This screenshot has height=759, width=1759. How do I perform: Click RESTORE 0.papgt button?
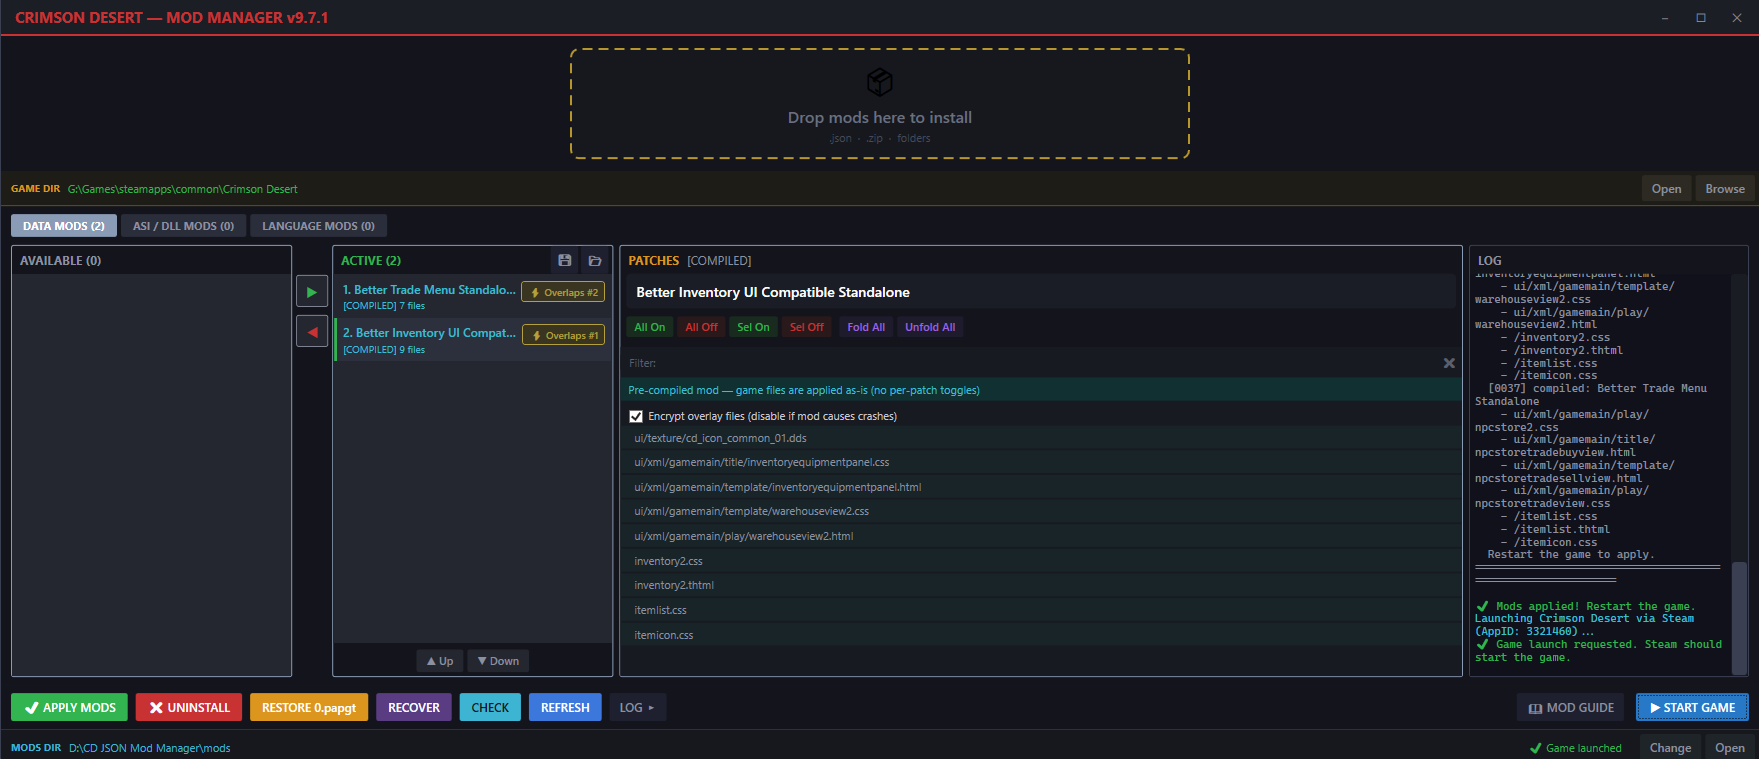click(309, 707)
